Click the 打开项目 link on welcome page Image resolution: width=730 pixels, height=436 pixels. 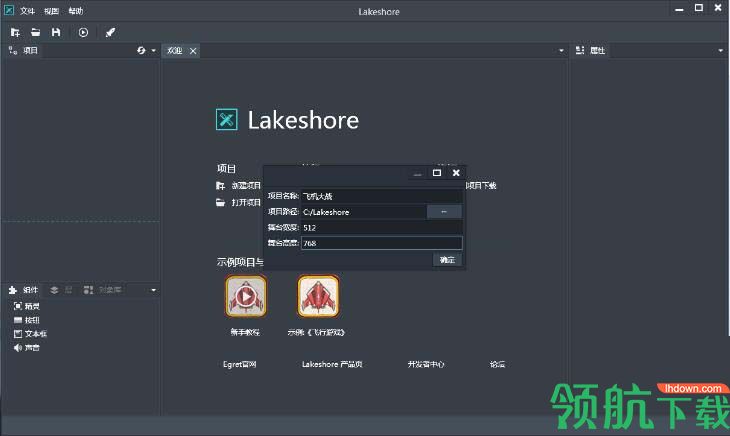click(246, 202)
